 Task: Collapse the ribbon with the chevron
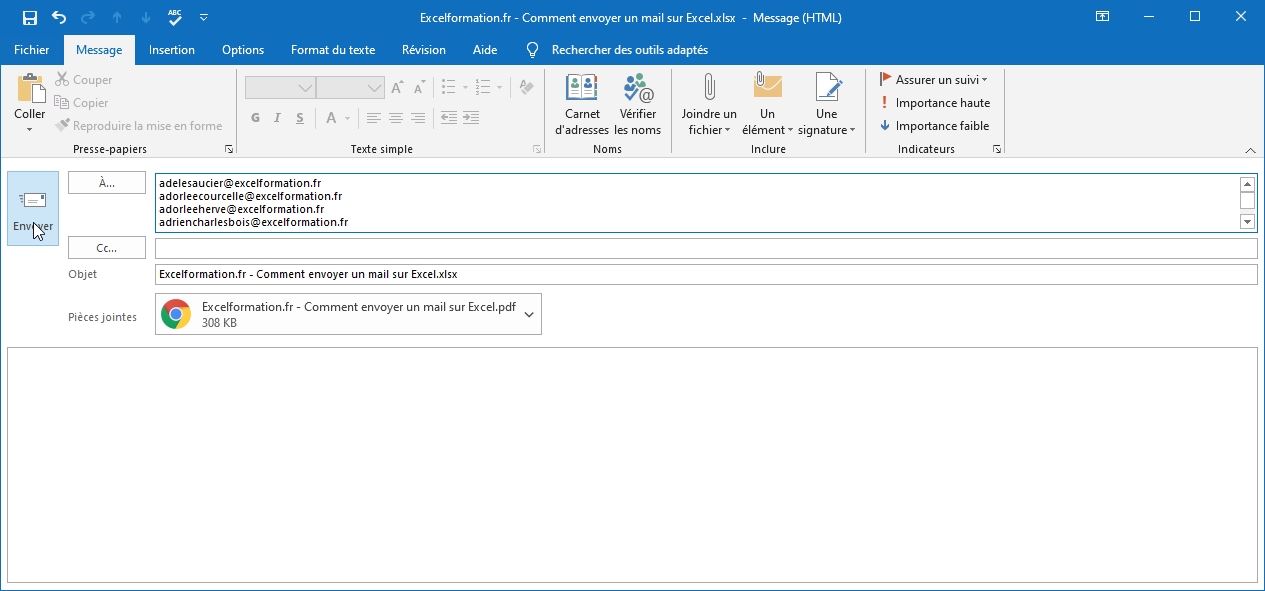(x=1250, y=150)
